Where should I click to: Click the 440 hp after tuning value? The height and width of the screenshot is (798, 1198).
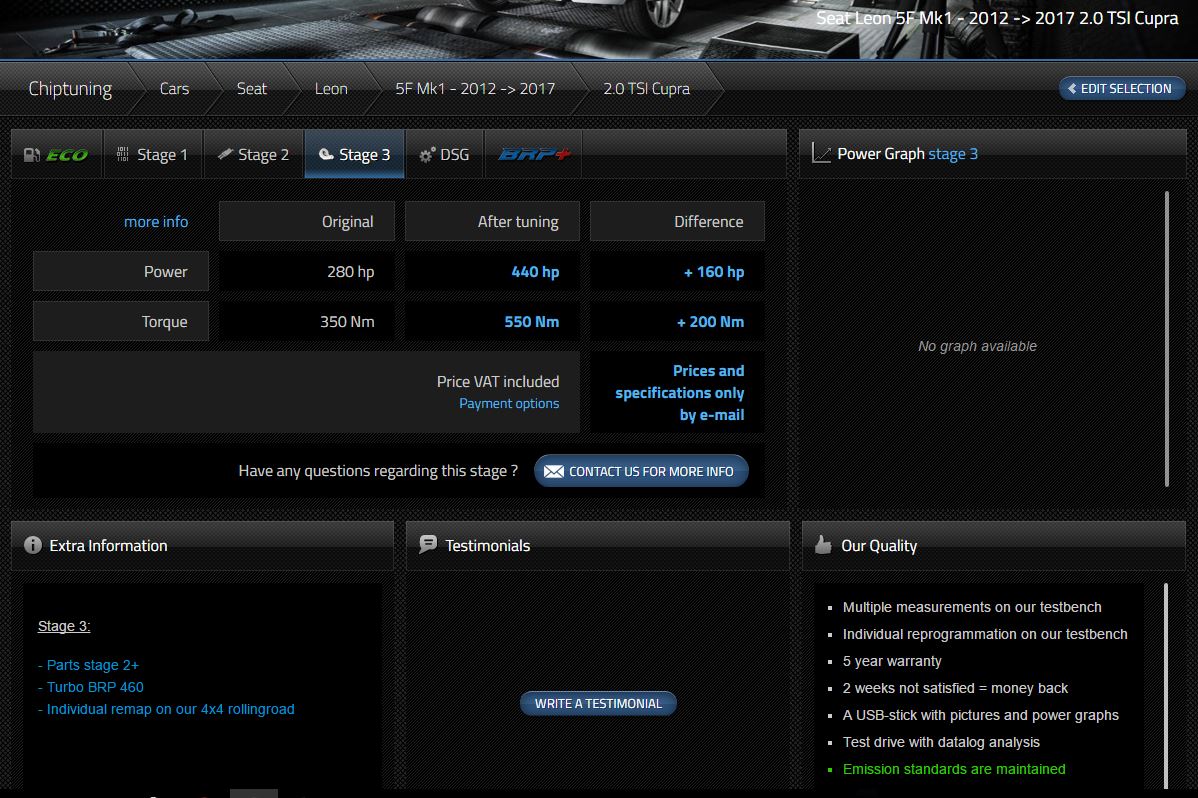[x=535, y=272]
